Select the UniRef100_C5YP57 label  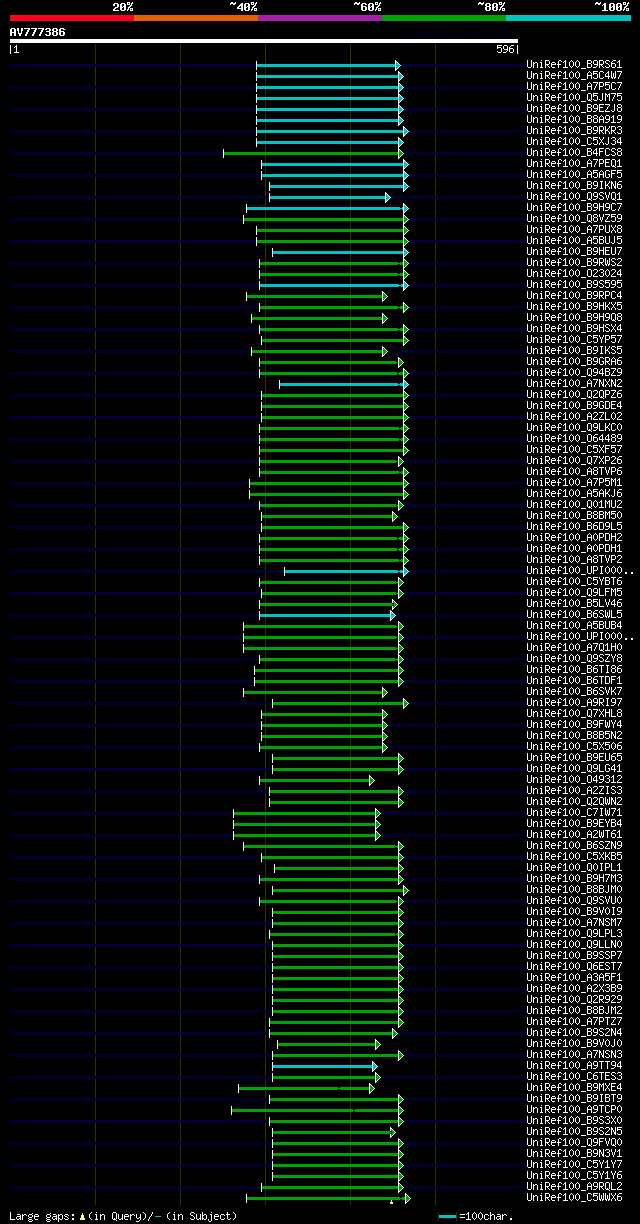click(x=574, y=339)
